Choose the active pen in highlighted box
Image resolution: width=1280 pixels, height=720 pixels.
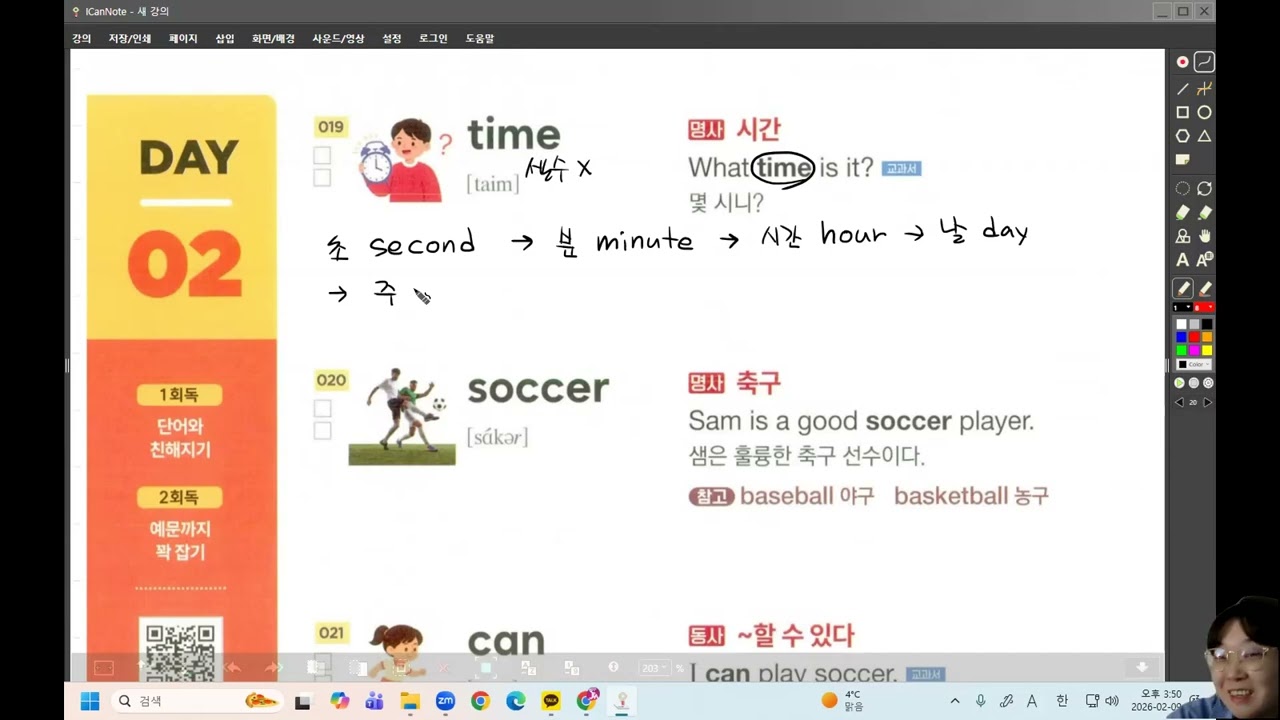click(1182, 288)
